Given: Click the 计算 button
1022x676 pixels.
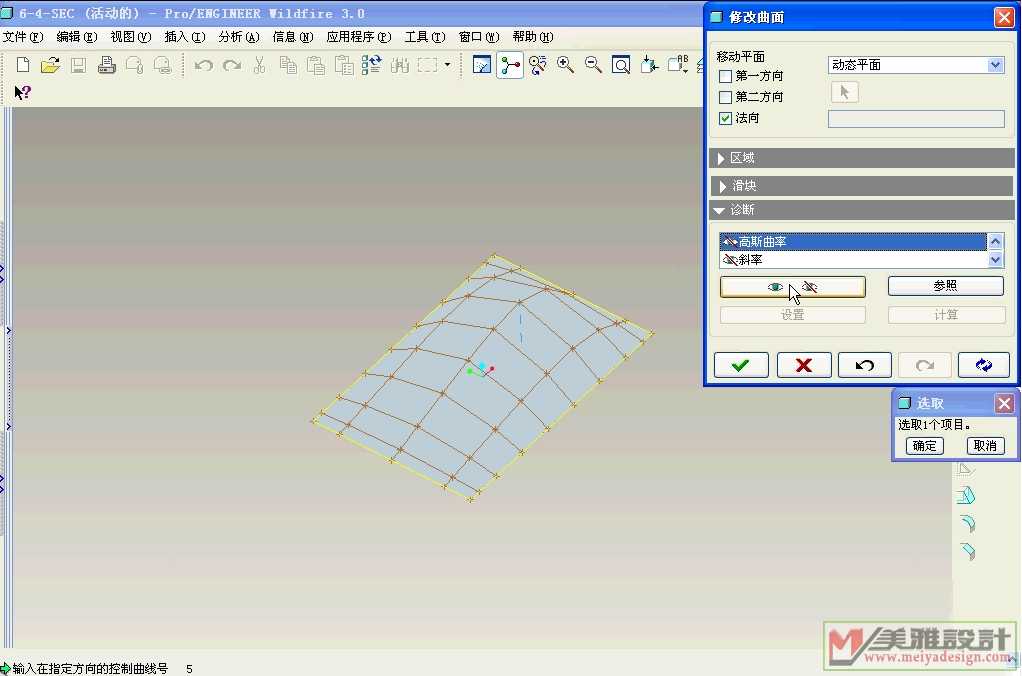Looking at the screenshot, I should (x=945, y=315).
